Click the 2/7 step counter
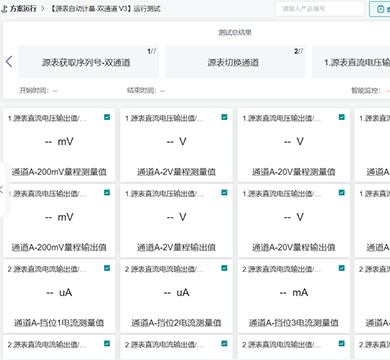The image size is (390, 360). point(298,51)
